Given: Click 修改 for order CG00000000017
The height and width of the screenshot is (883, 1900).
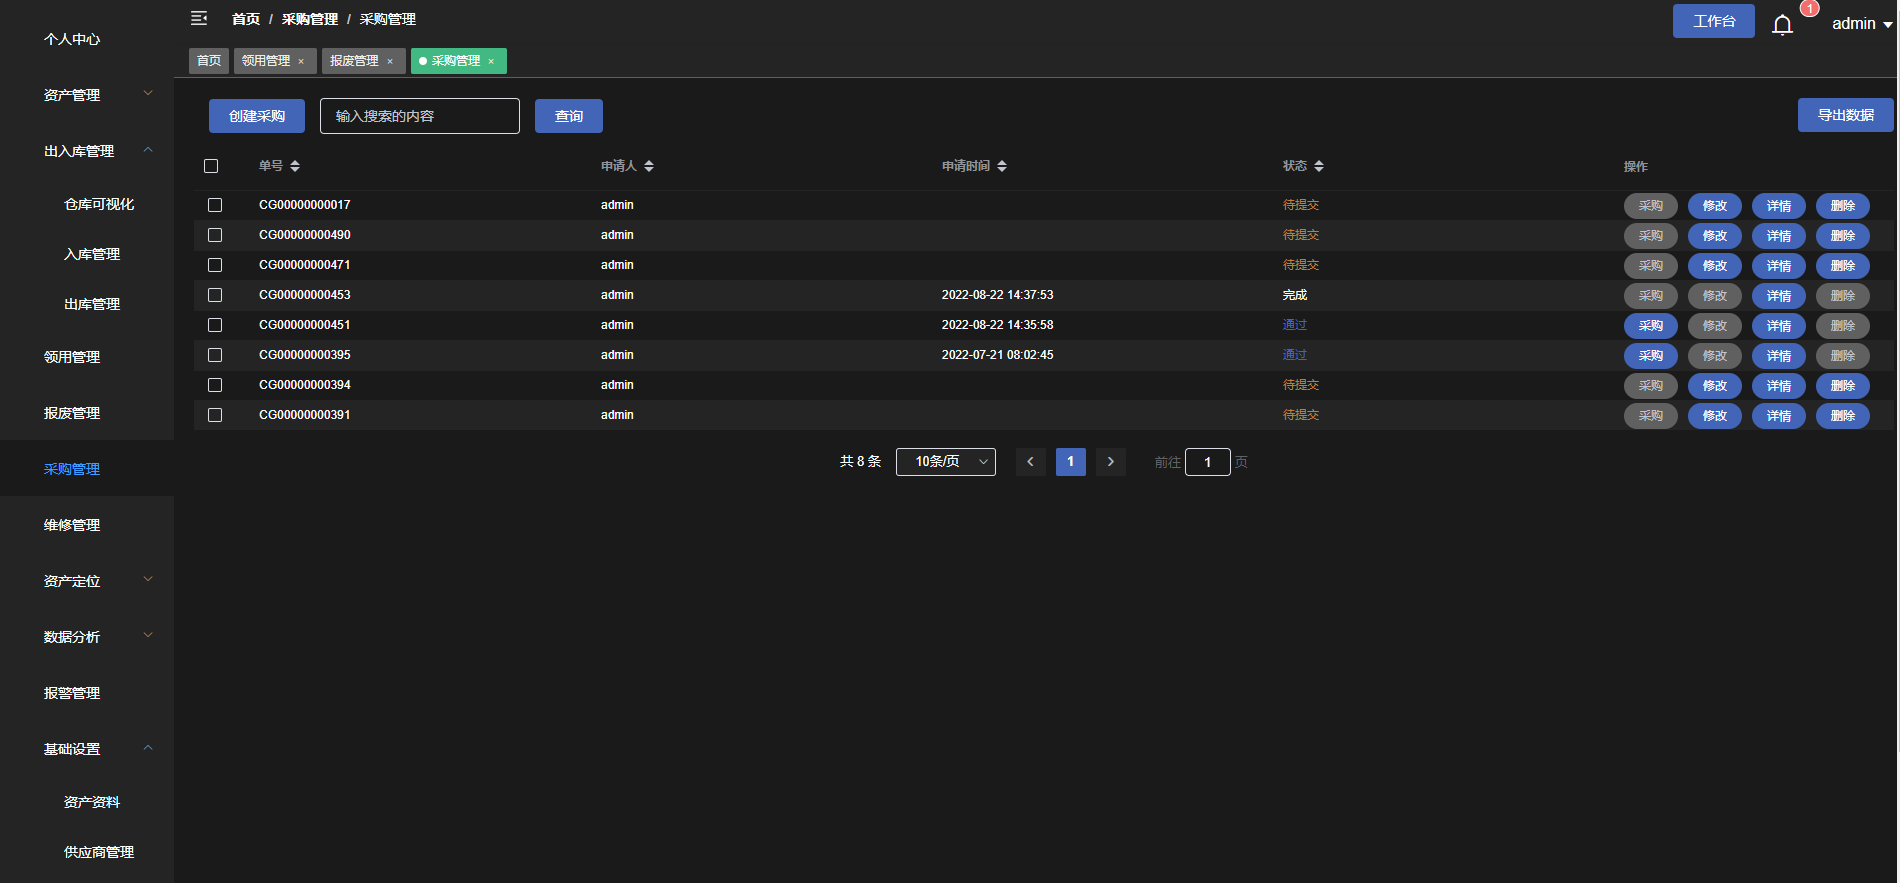Looking at the screenshot, I should click(1715, 206).
